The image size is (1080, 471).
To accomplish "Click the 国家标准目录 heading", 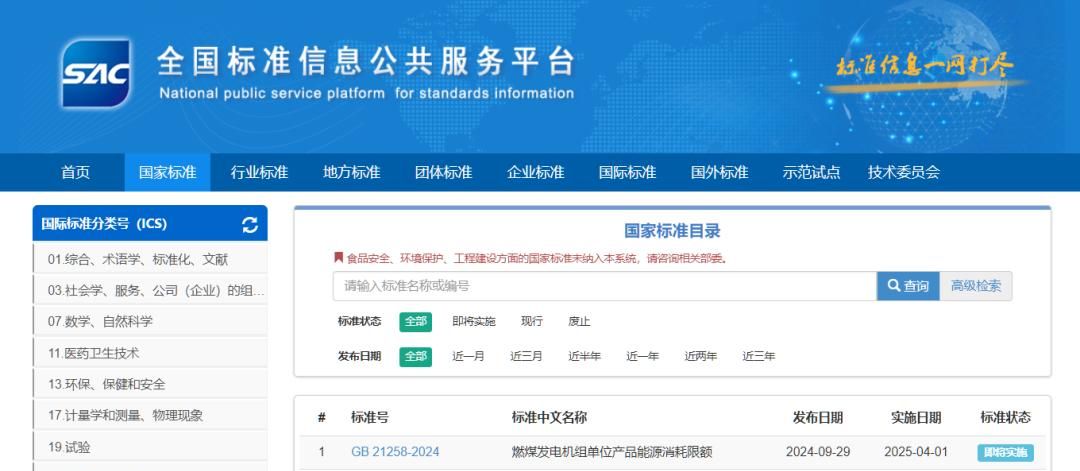I will 672,231.
